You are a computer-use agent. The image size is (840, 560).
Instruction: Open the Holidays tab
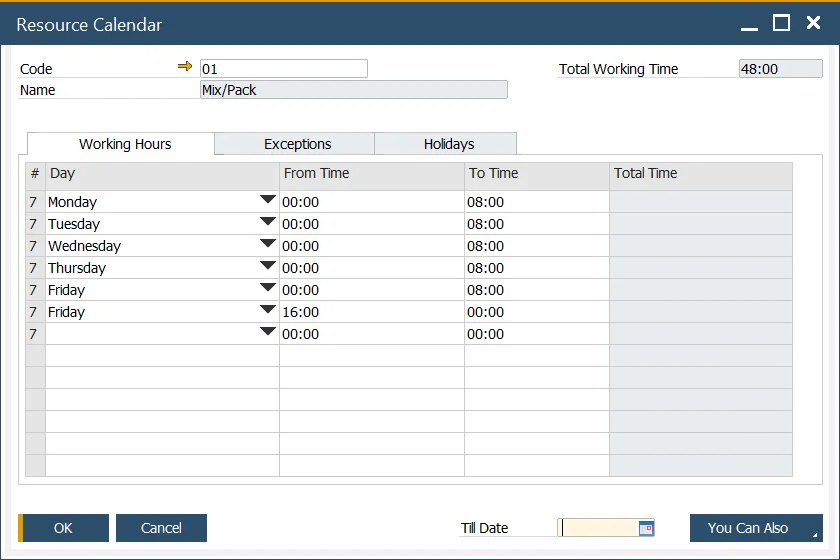pyautogui.click(x=446, y=144)
